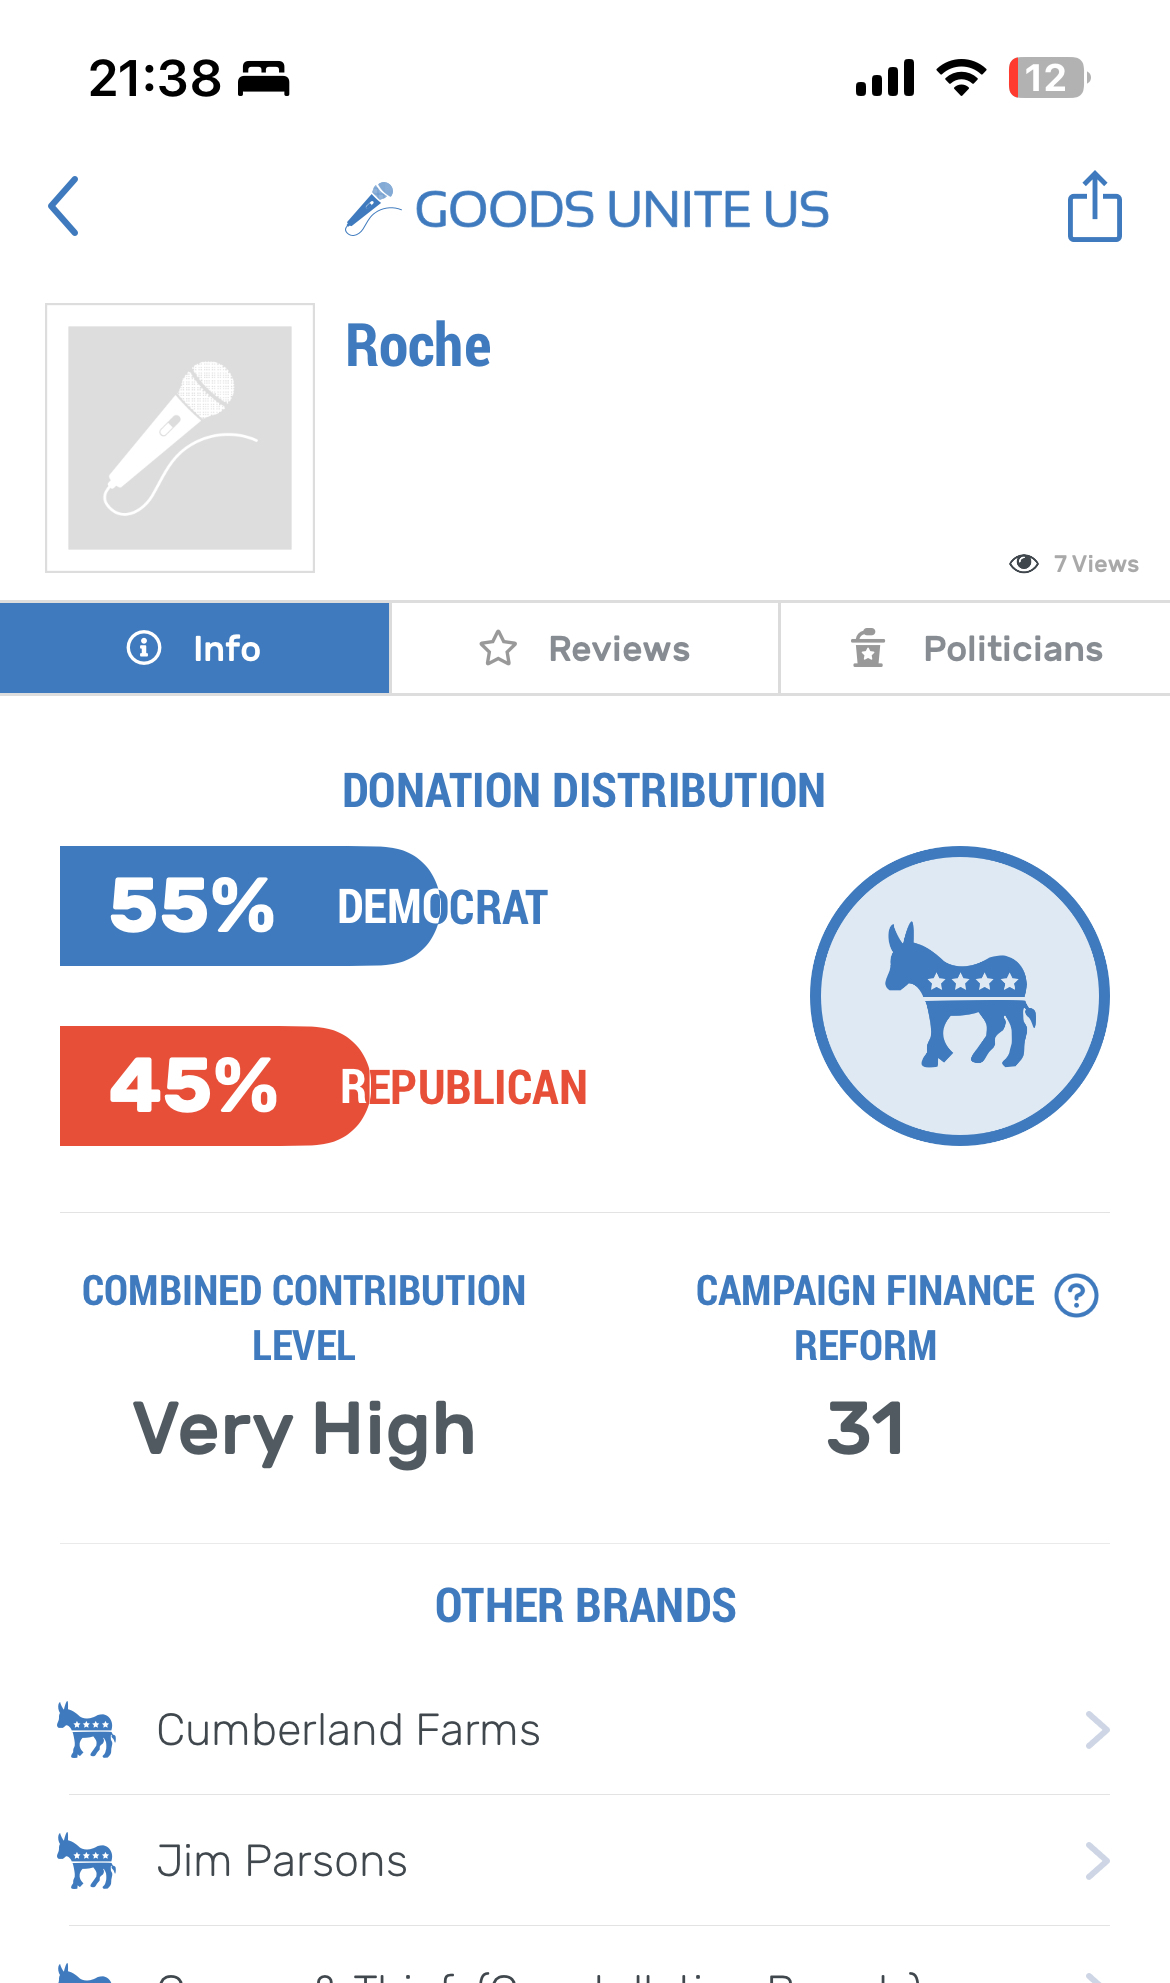Tap the donkey icon beside Cumberland Farms
Viewport: 1170px width, 1983px height.
click(87, 1730)
